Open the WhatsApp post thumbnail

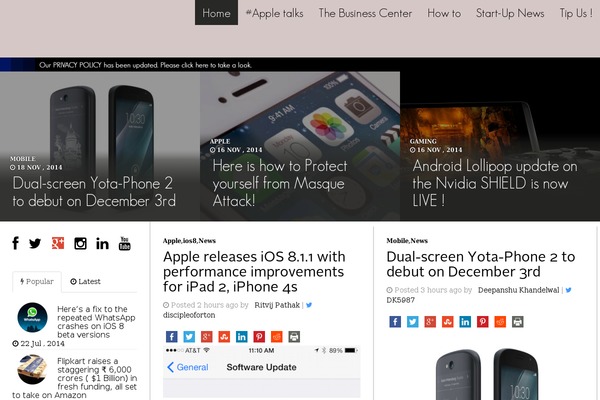click(x=33, y=317)
